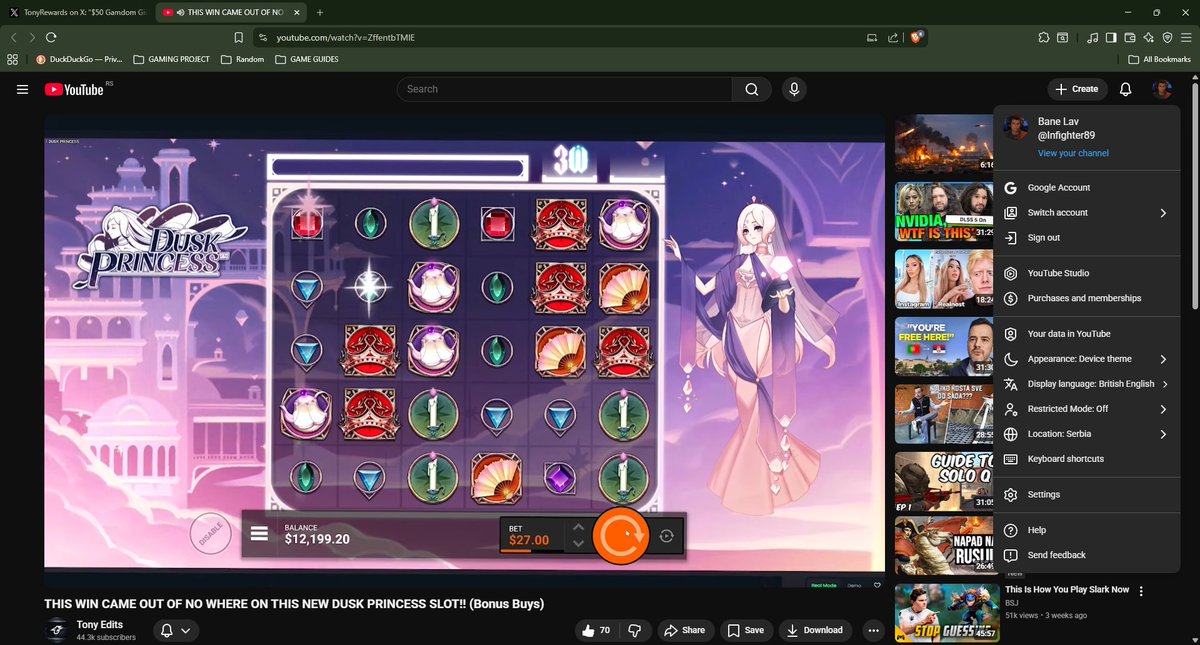Open the Brave VPN shield icon

[x=1167, y=37]
